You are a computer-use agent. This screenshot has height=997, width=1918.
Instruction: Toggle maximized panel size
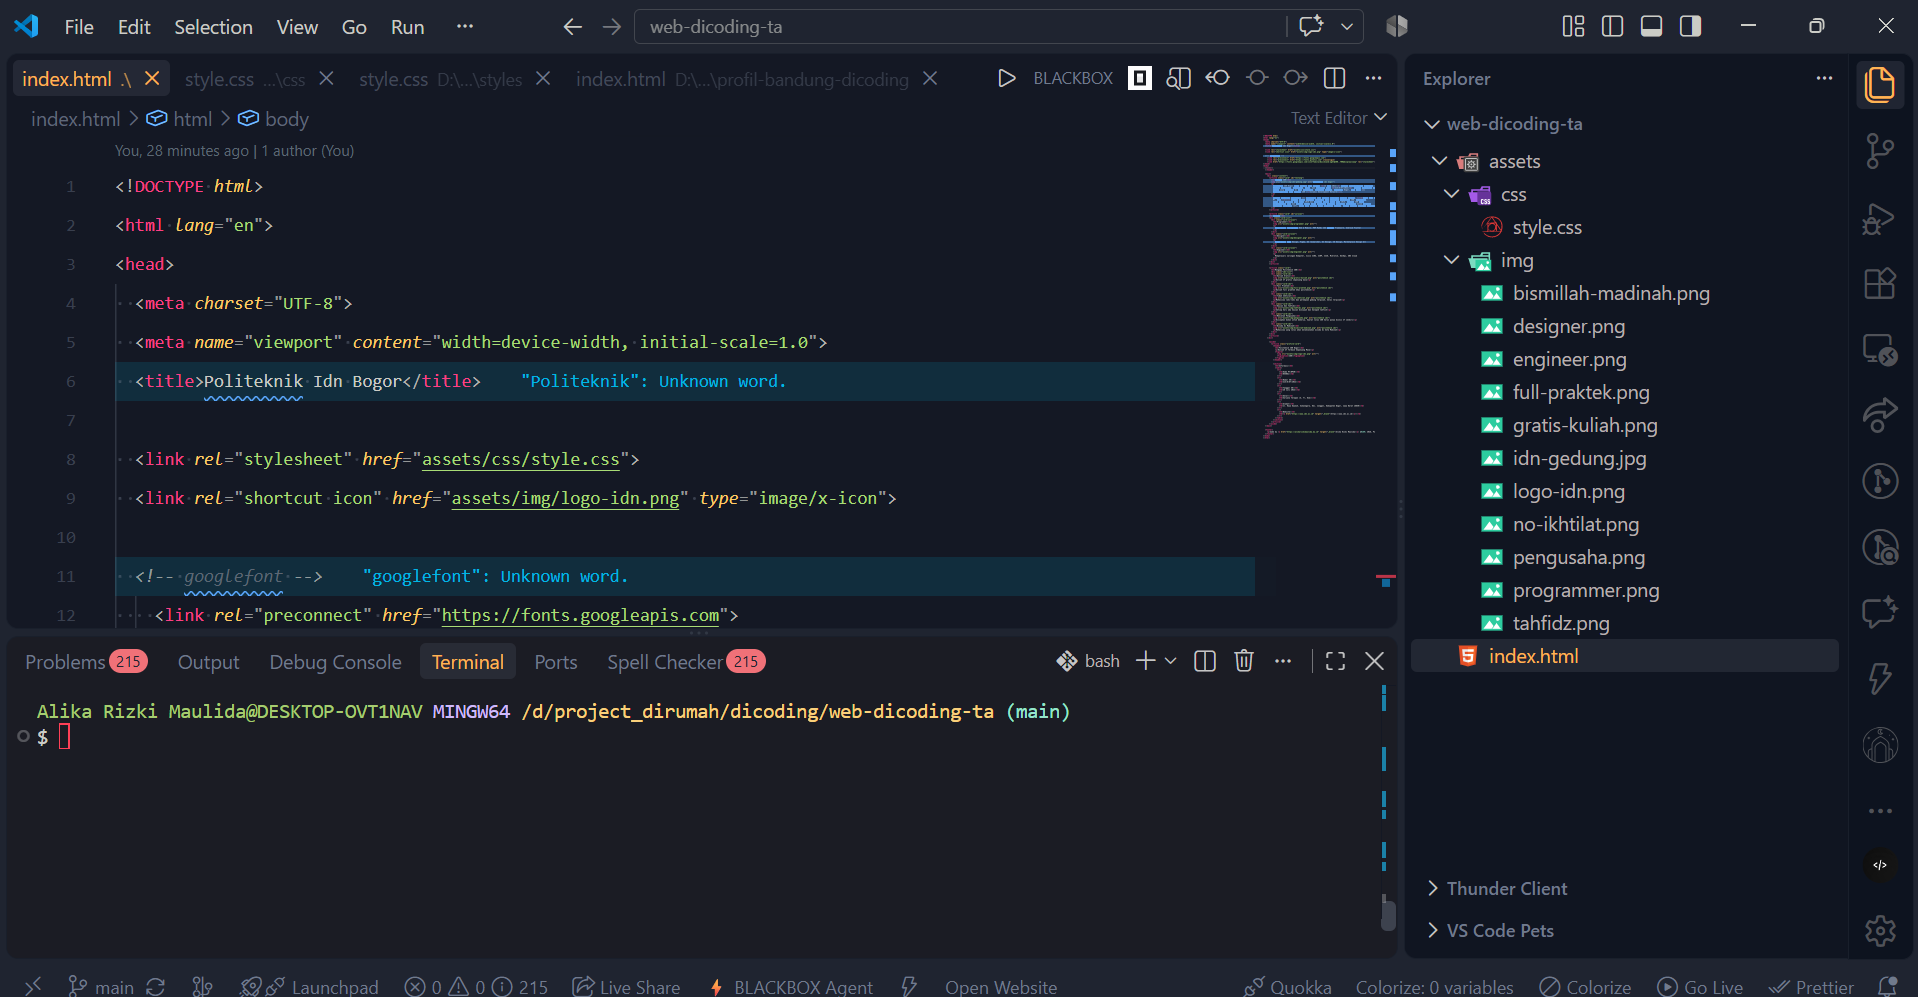coord(1335,661)
